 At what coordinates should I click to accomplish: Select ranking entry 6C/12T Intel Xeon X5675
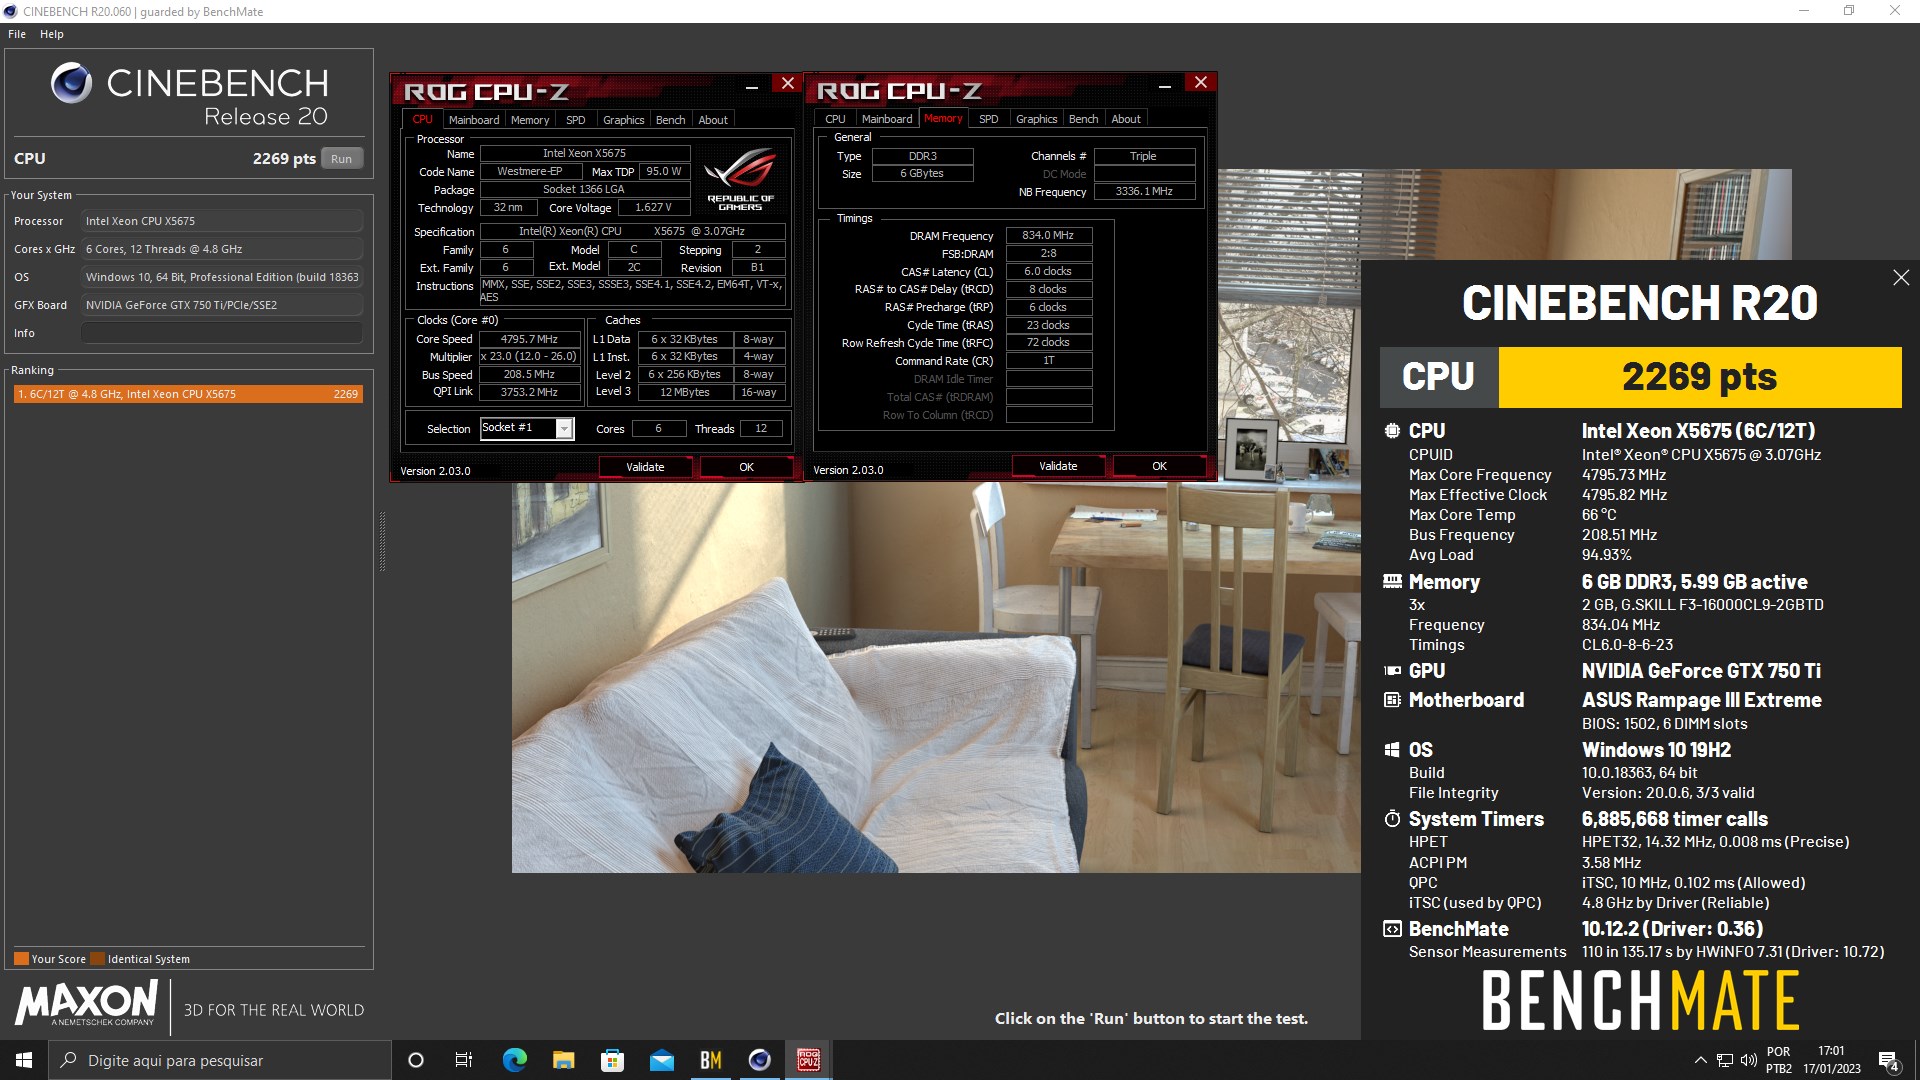(188, 394)
